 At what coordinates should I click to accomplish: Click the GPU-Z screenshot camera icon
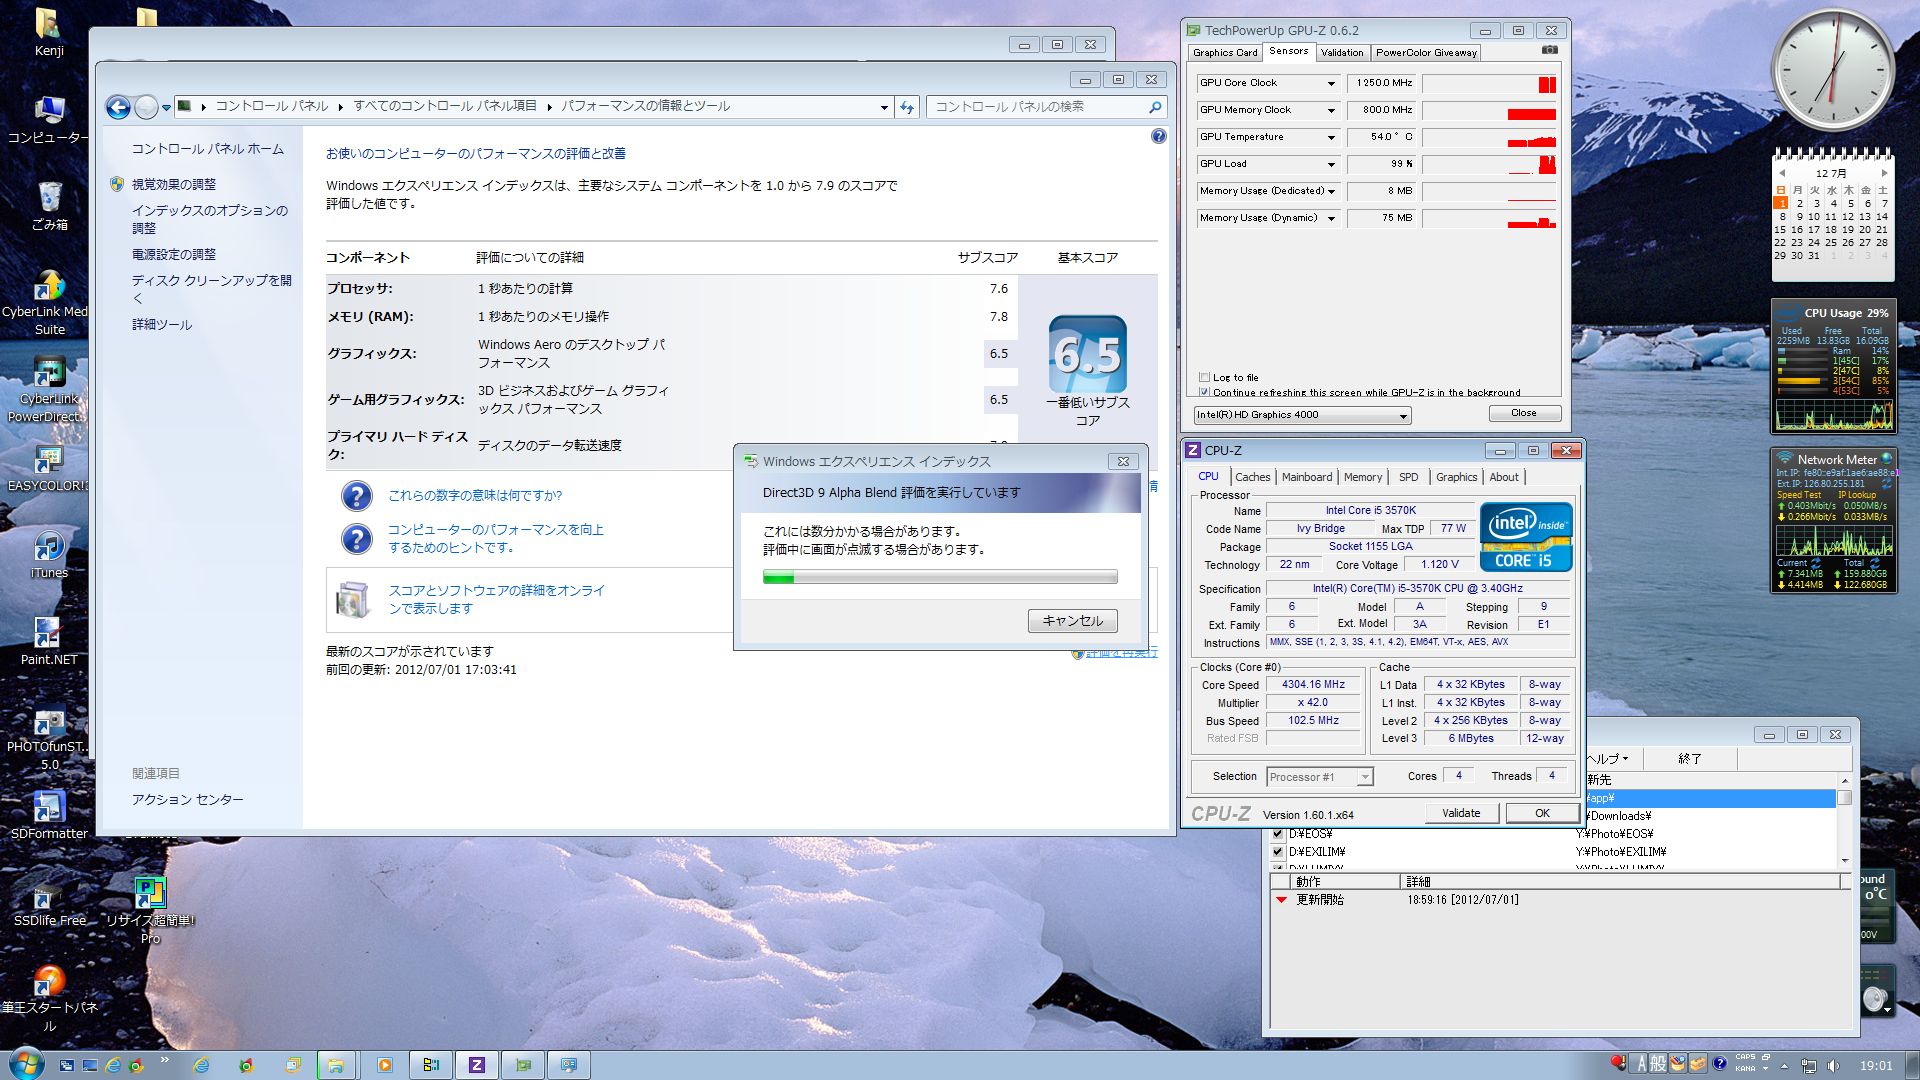1549,50
